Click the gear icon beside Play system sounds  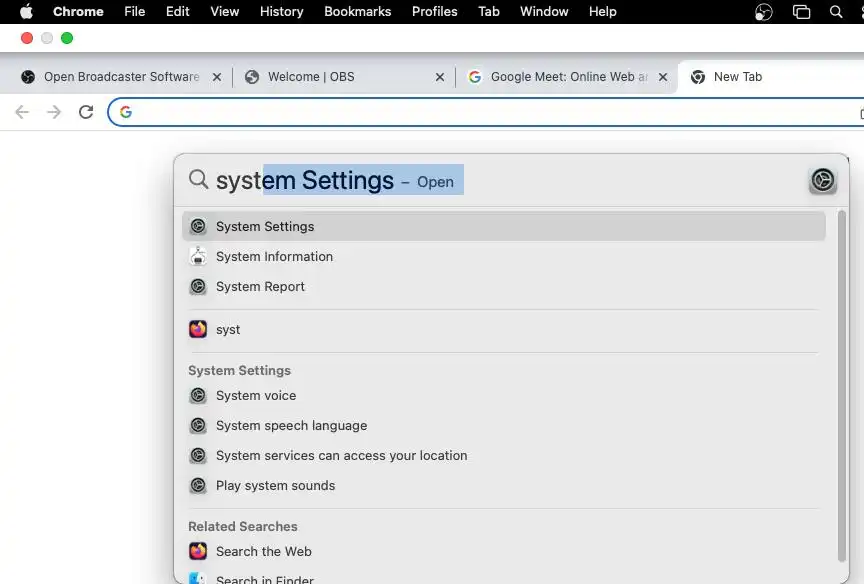click(198, 485)
